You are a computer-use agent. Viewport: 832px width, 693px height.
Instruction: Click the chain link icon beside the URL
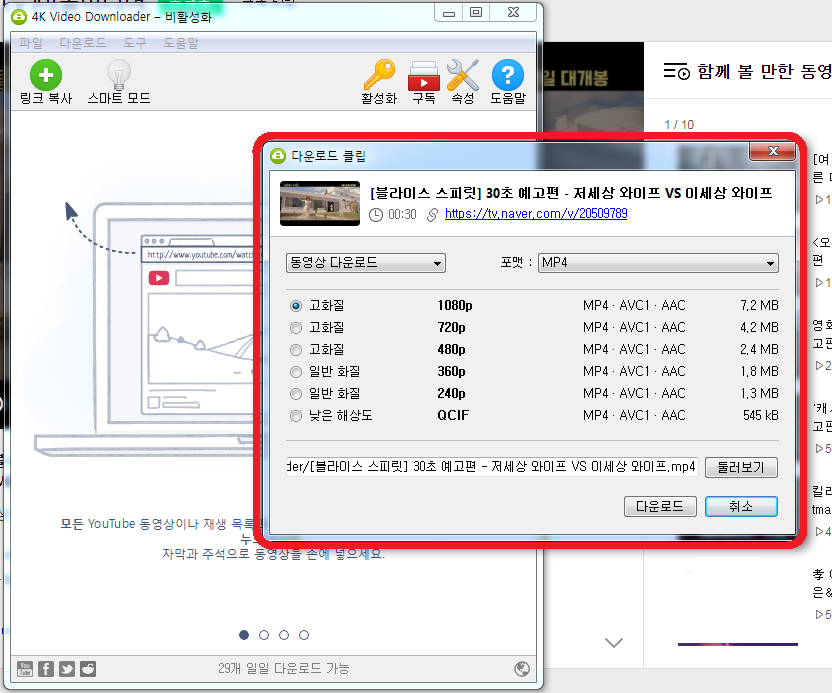click(x=432, y=214)
